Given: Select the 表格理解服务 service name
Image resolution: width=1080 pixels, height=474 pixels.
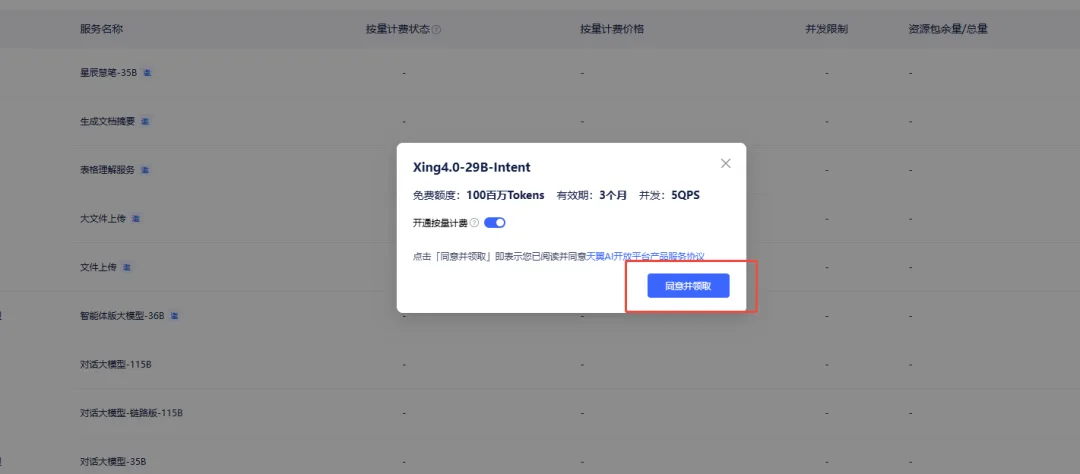Looking at the screenshot, I should (108, 169).
